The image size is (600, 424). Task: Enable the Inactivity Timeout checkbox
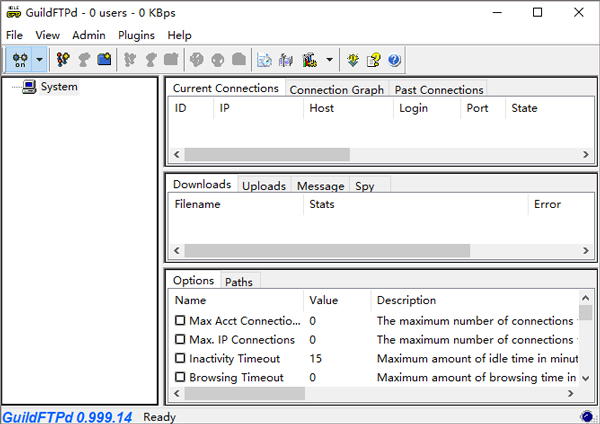click(x=180, y=358)
